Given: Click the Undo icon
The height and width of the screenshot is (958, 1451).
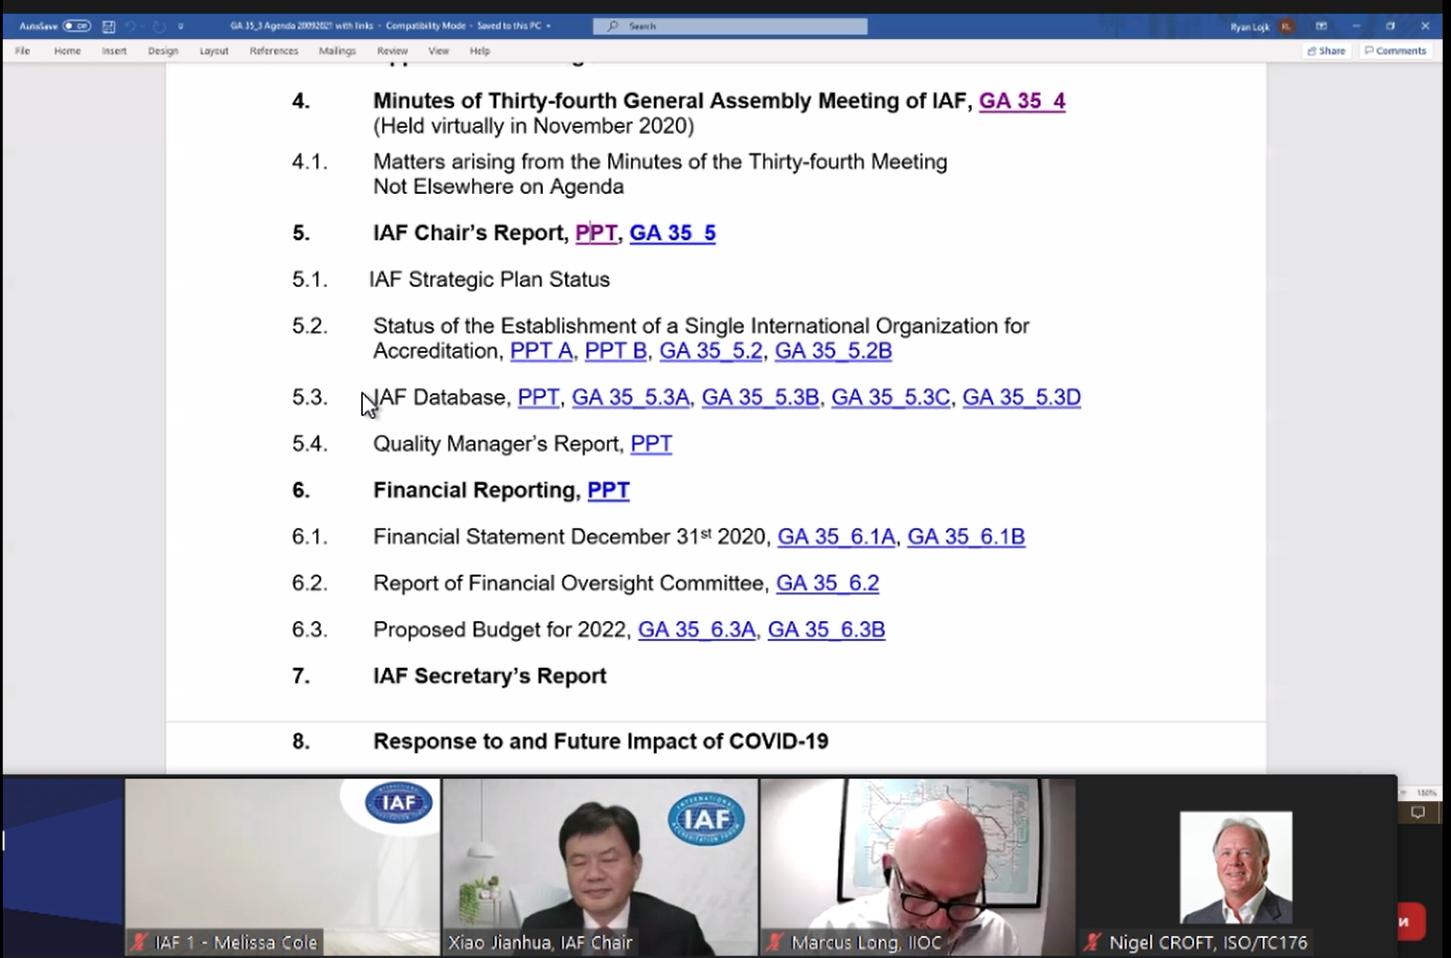Looking at the screenshot, I should (x=131, y=26).
